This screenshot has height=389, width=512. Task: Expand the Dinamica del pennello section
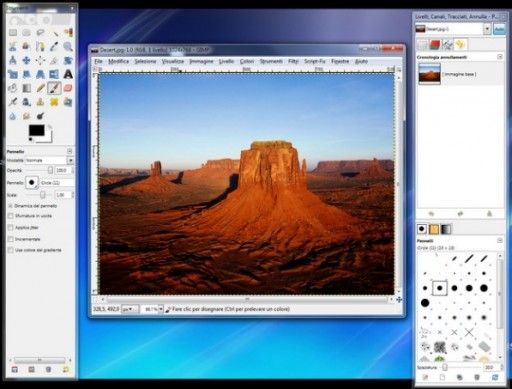10,206
